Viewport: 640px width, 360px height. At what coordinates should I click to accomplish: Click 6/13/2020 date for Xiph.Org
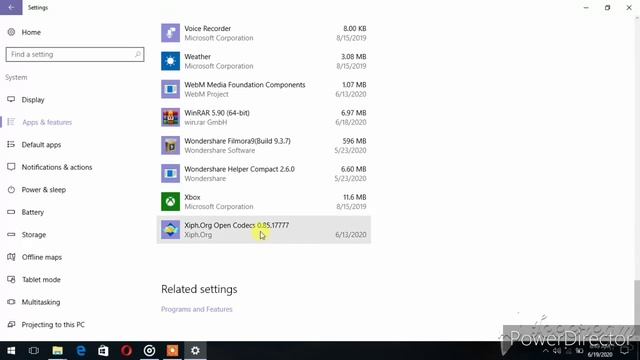point(351,235)
